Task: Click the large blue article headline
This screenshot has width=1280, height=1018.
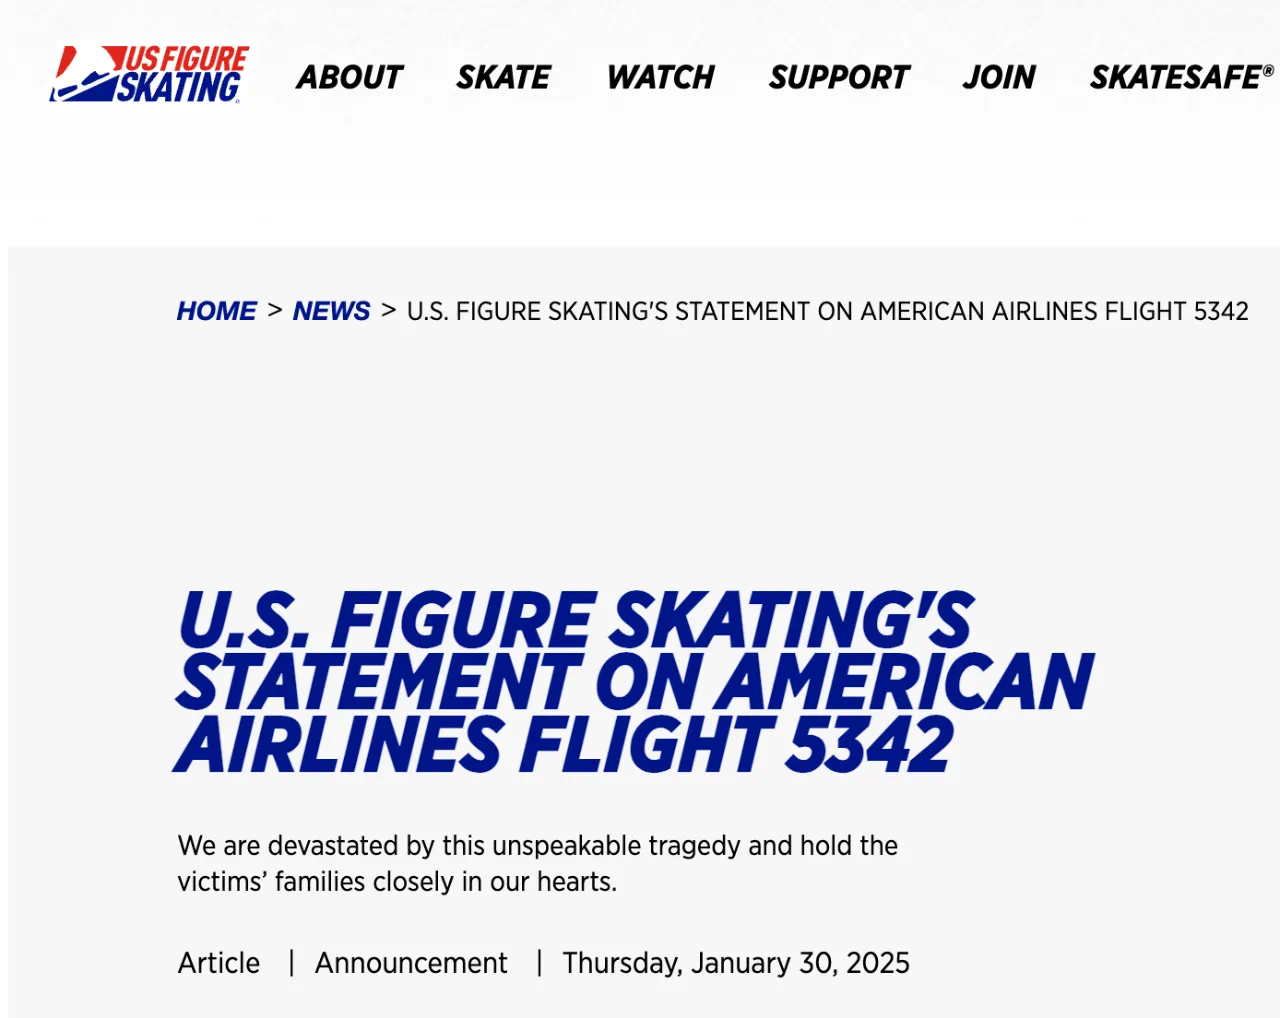Action: [634, 683]
